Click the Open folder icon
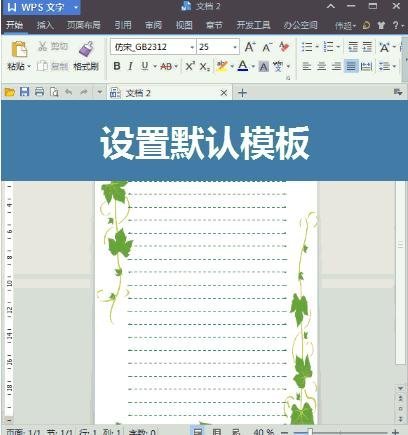408x435 pixels. [x=10, y=92]
